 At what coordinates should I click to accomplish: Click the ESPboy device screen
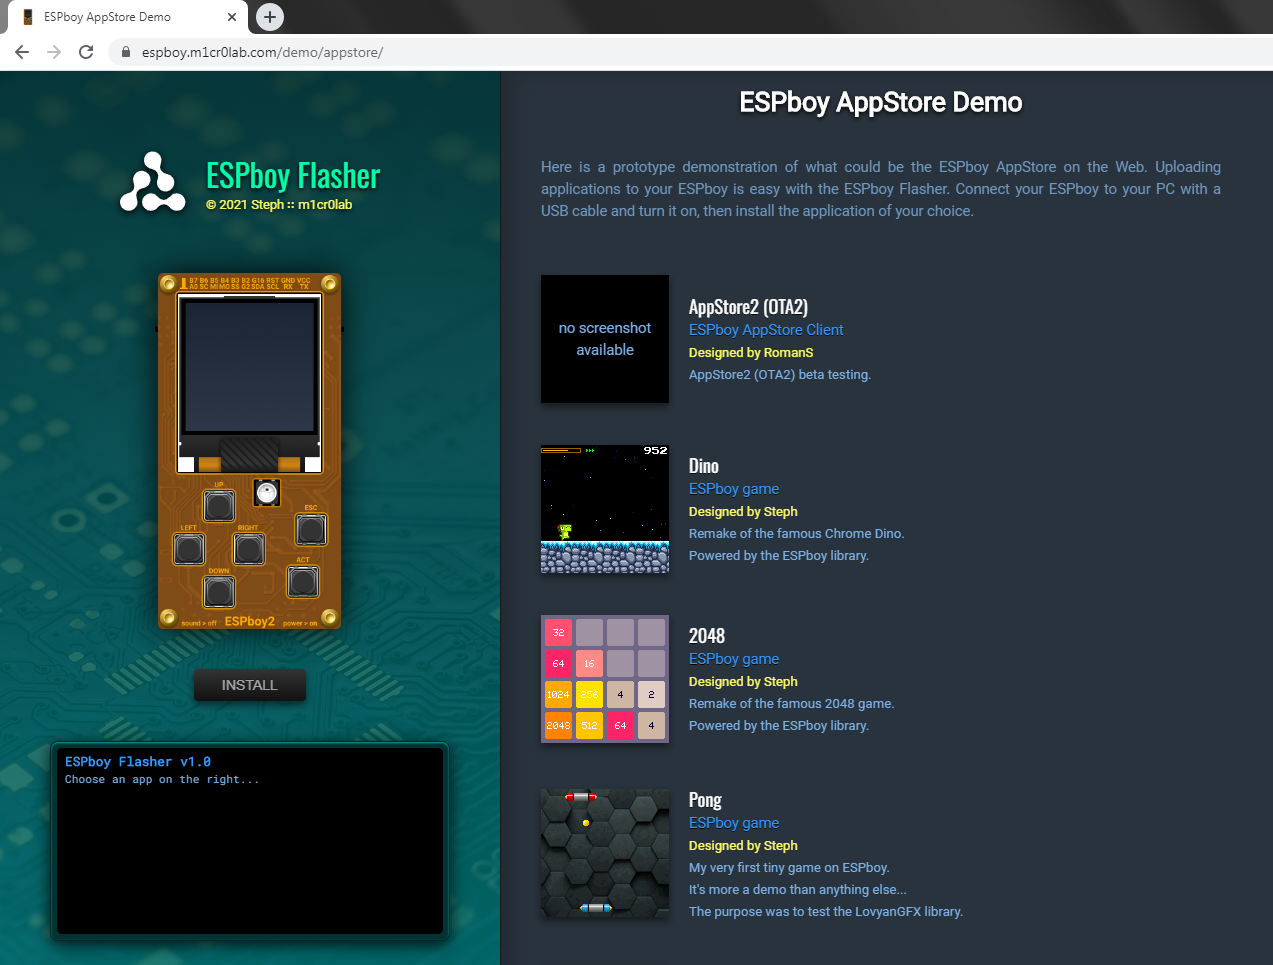click(249, 367)
